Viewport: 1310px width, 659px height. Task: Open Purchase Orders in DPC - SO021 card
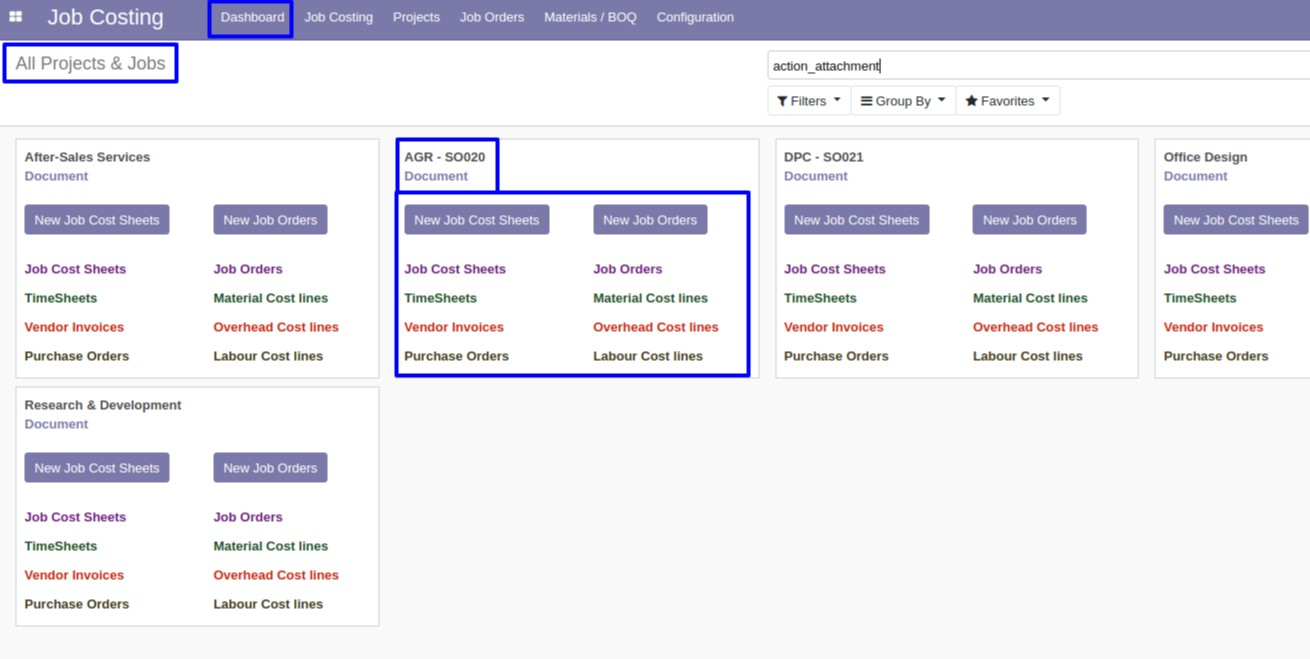pyautogui.click(x=837, y=356)
